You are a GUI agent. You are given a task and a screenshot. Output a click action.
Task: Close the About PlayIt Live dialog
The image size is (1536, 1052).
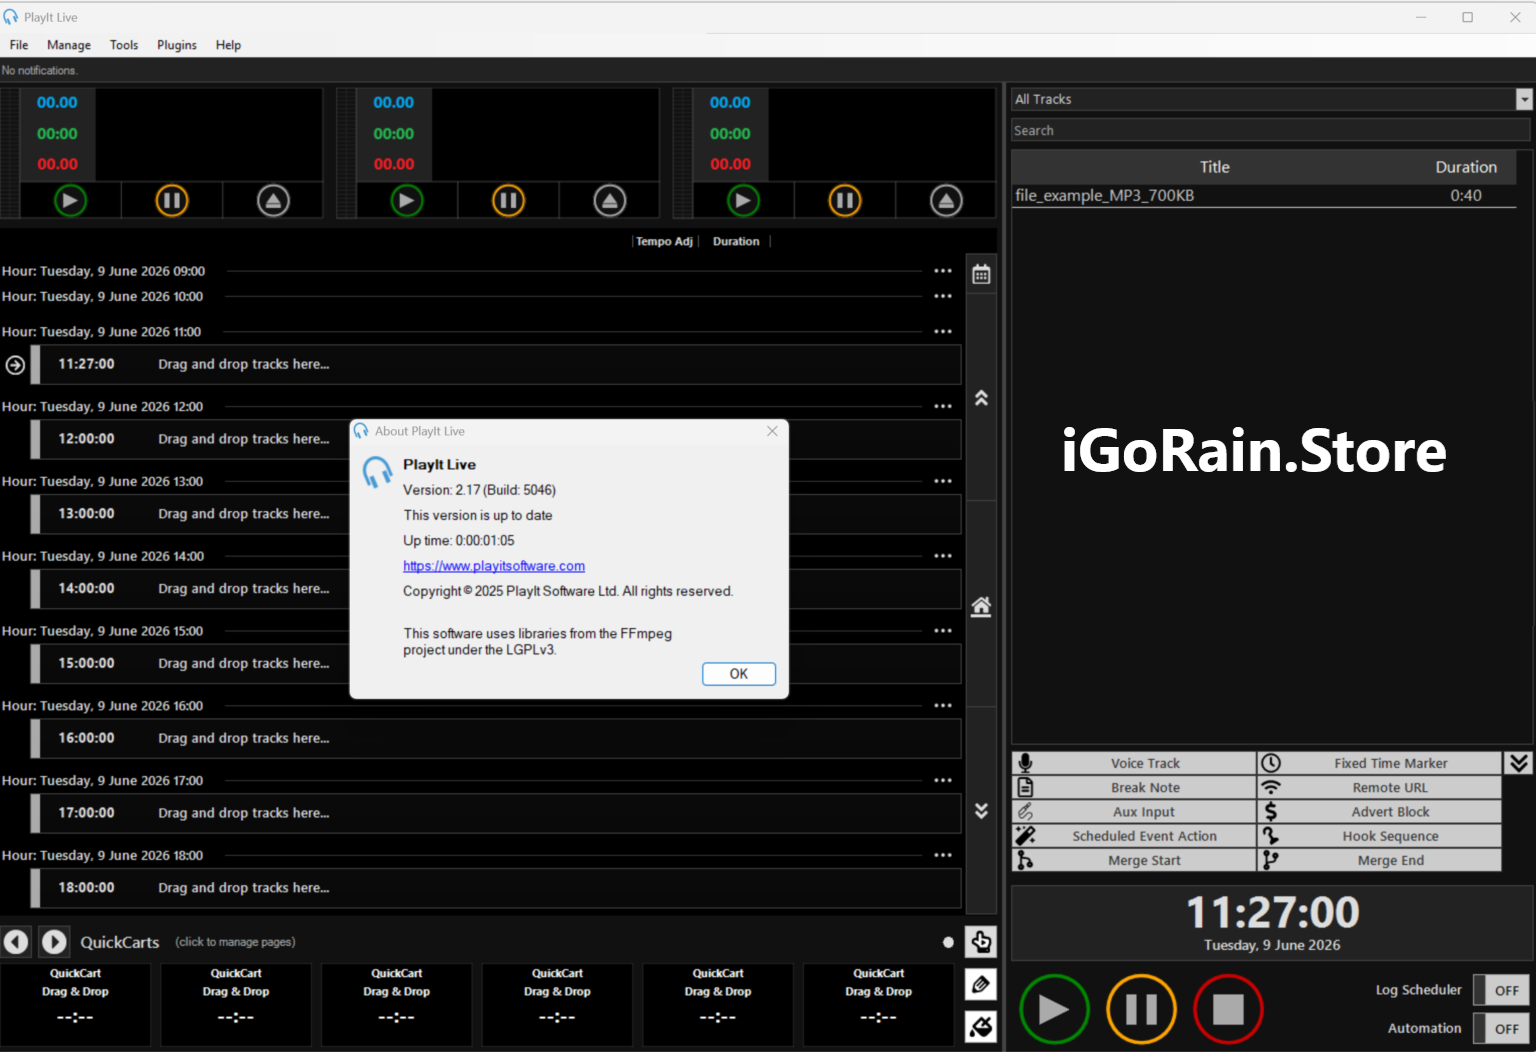pos(772,431)
